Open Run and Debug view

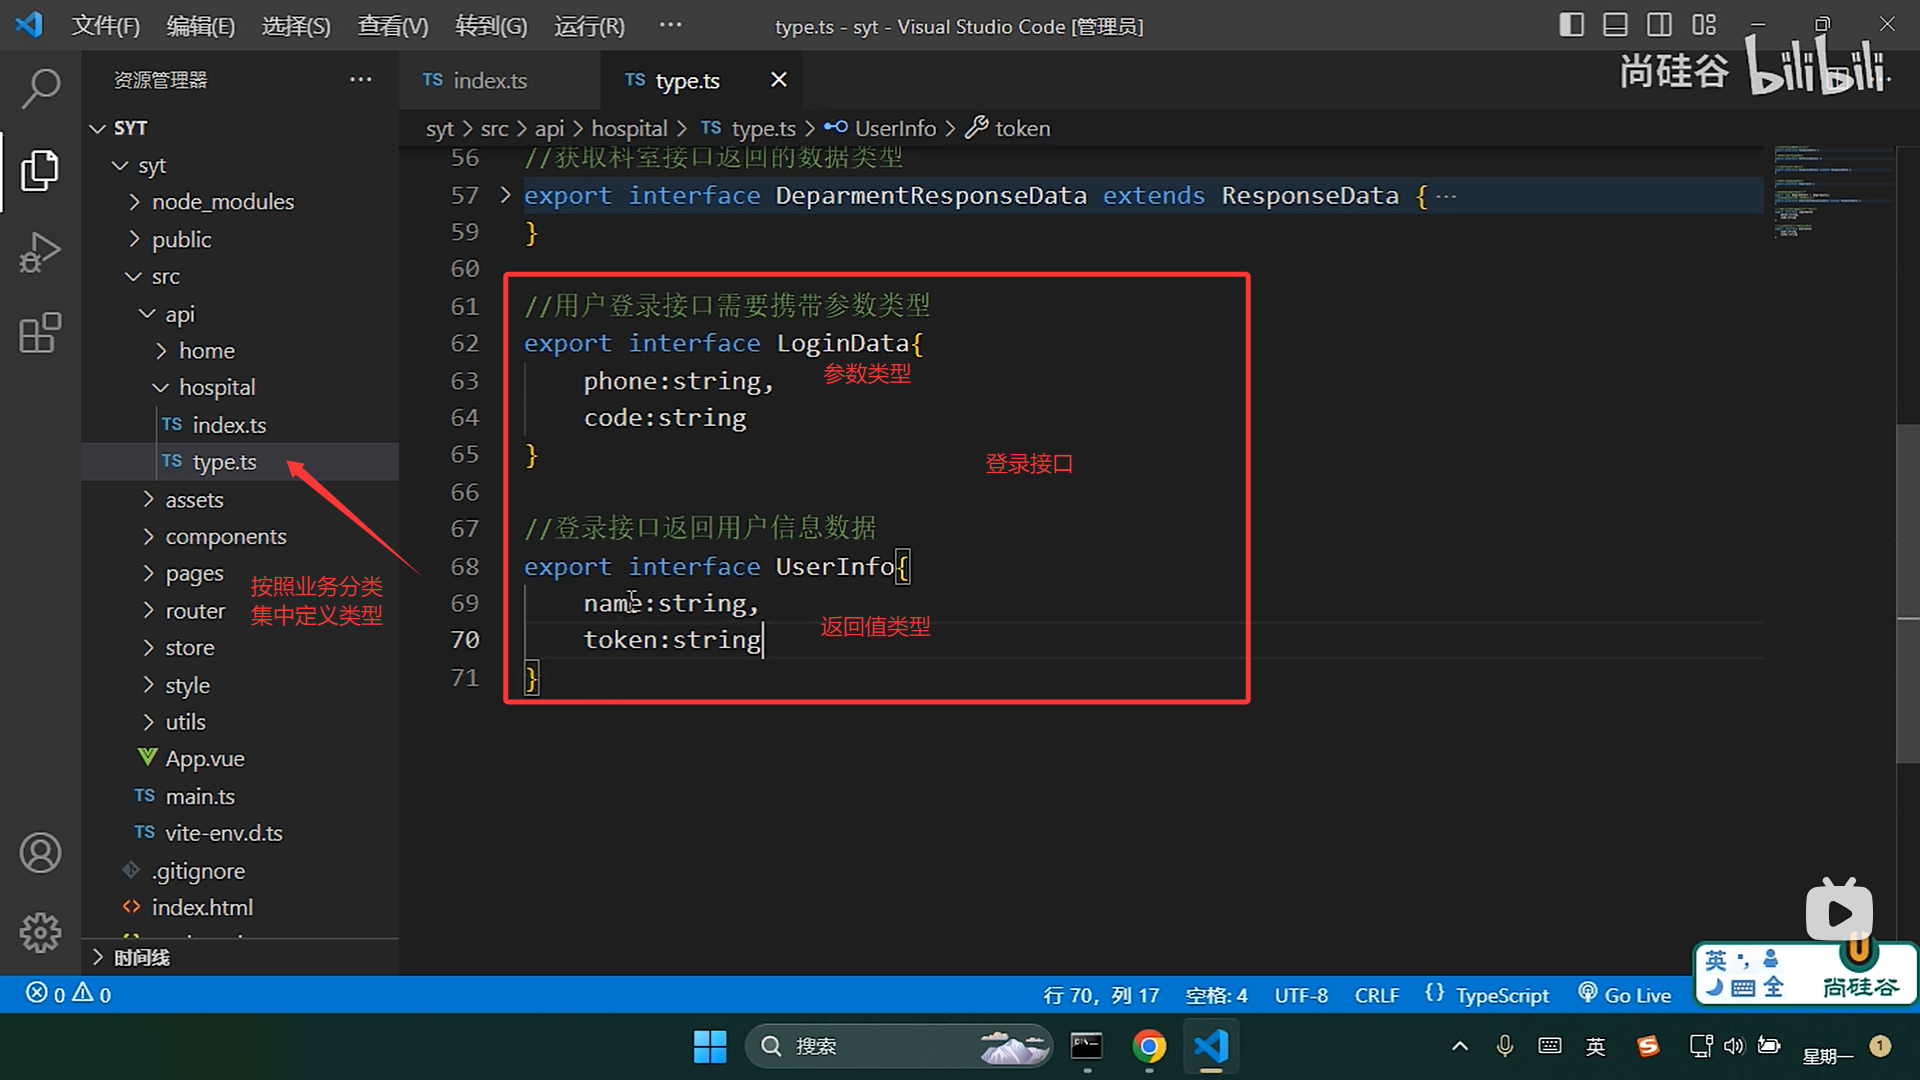tap(40, 252)
